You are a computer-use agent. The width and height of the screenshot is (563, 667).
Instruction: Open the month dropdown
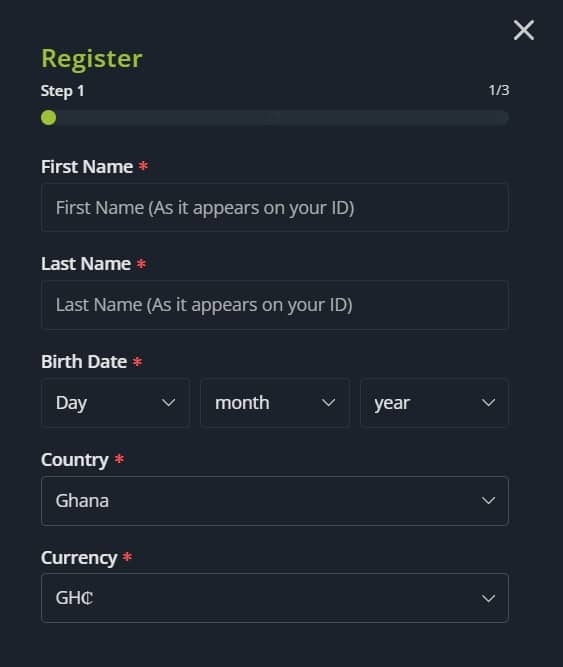pos(275,403)
